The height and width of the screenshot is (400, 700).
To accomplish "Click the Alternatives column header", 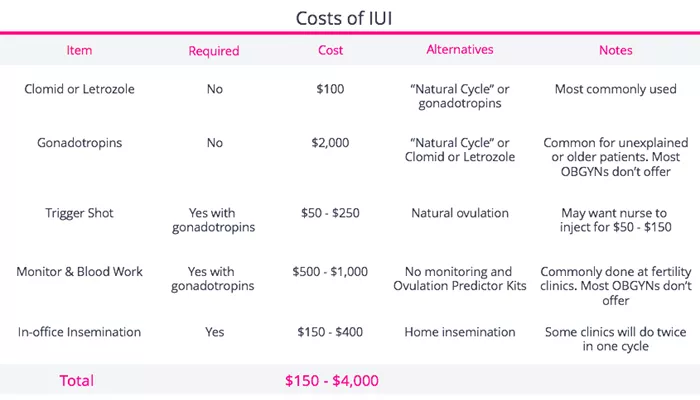I will pyautogui.click(x=460, y=50).
